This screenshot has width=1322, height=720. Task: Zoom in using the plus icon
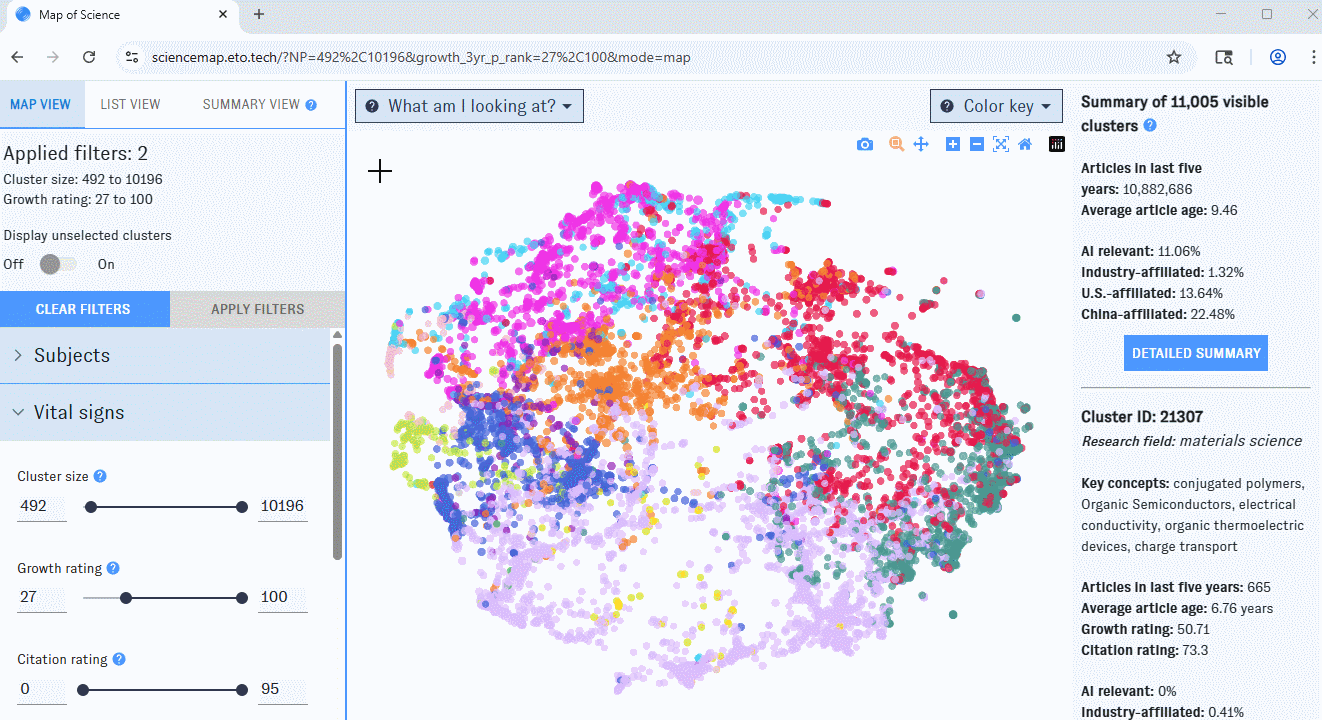952,144
